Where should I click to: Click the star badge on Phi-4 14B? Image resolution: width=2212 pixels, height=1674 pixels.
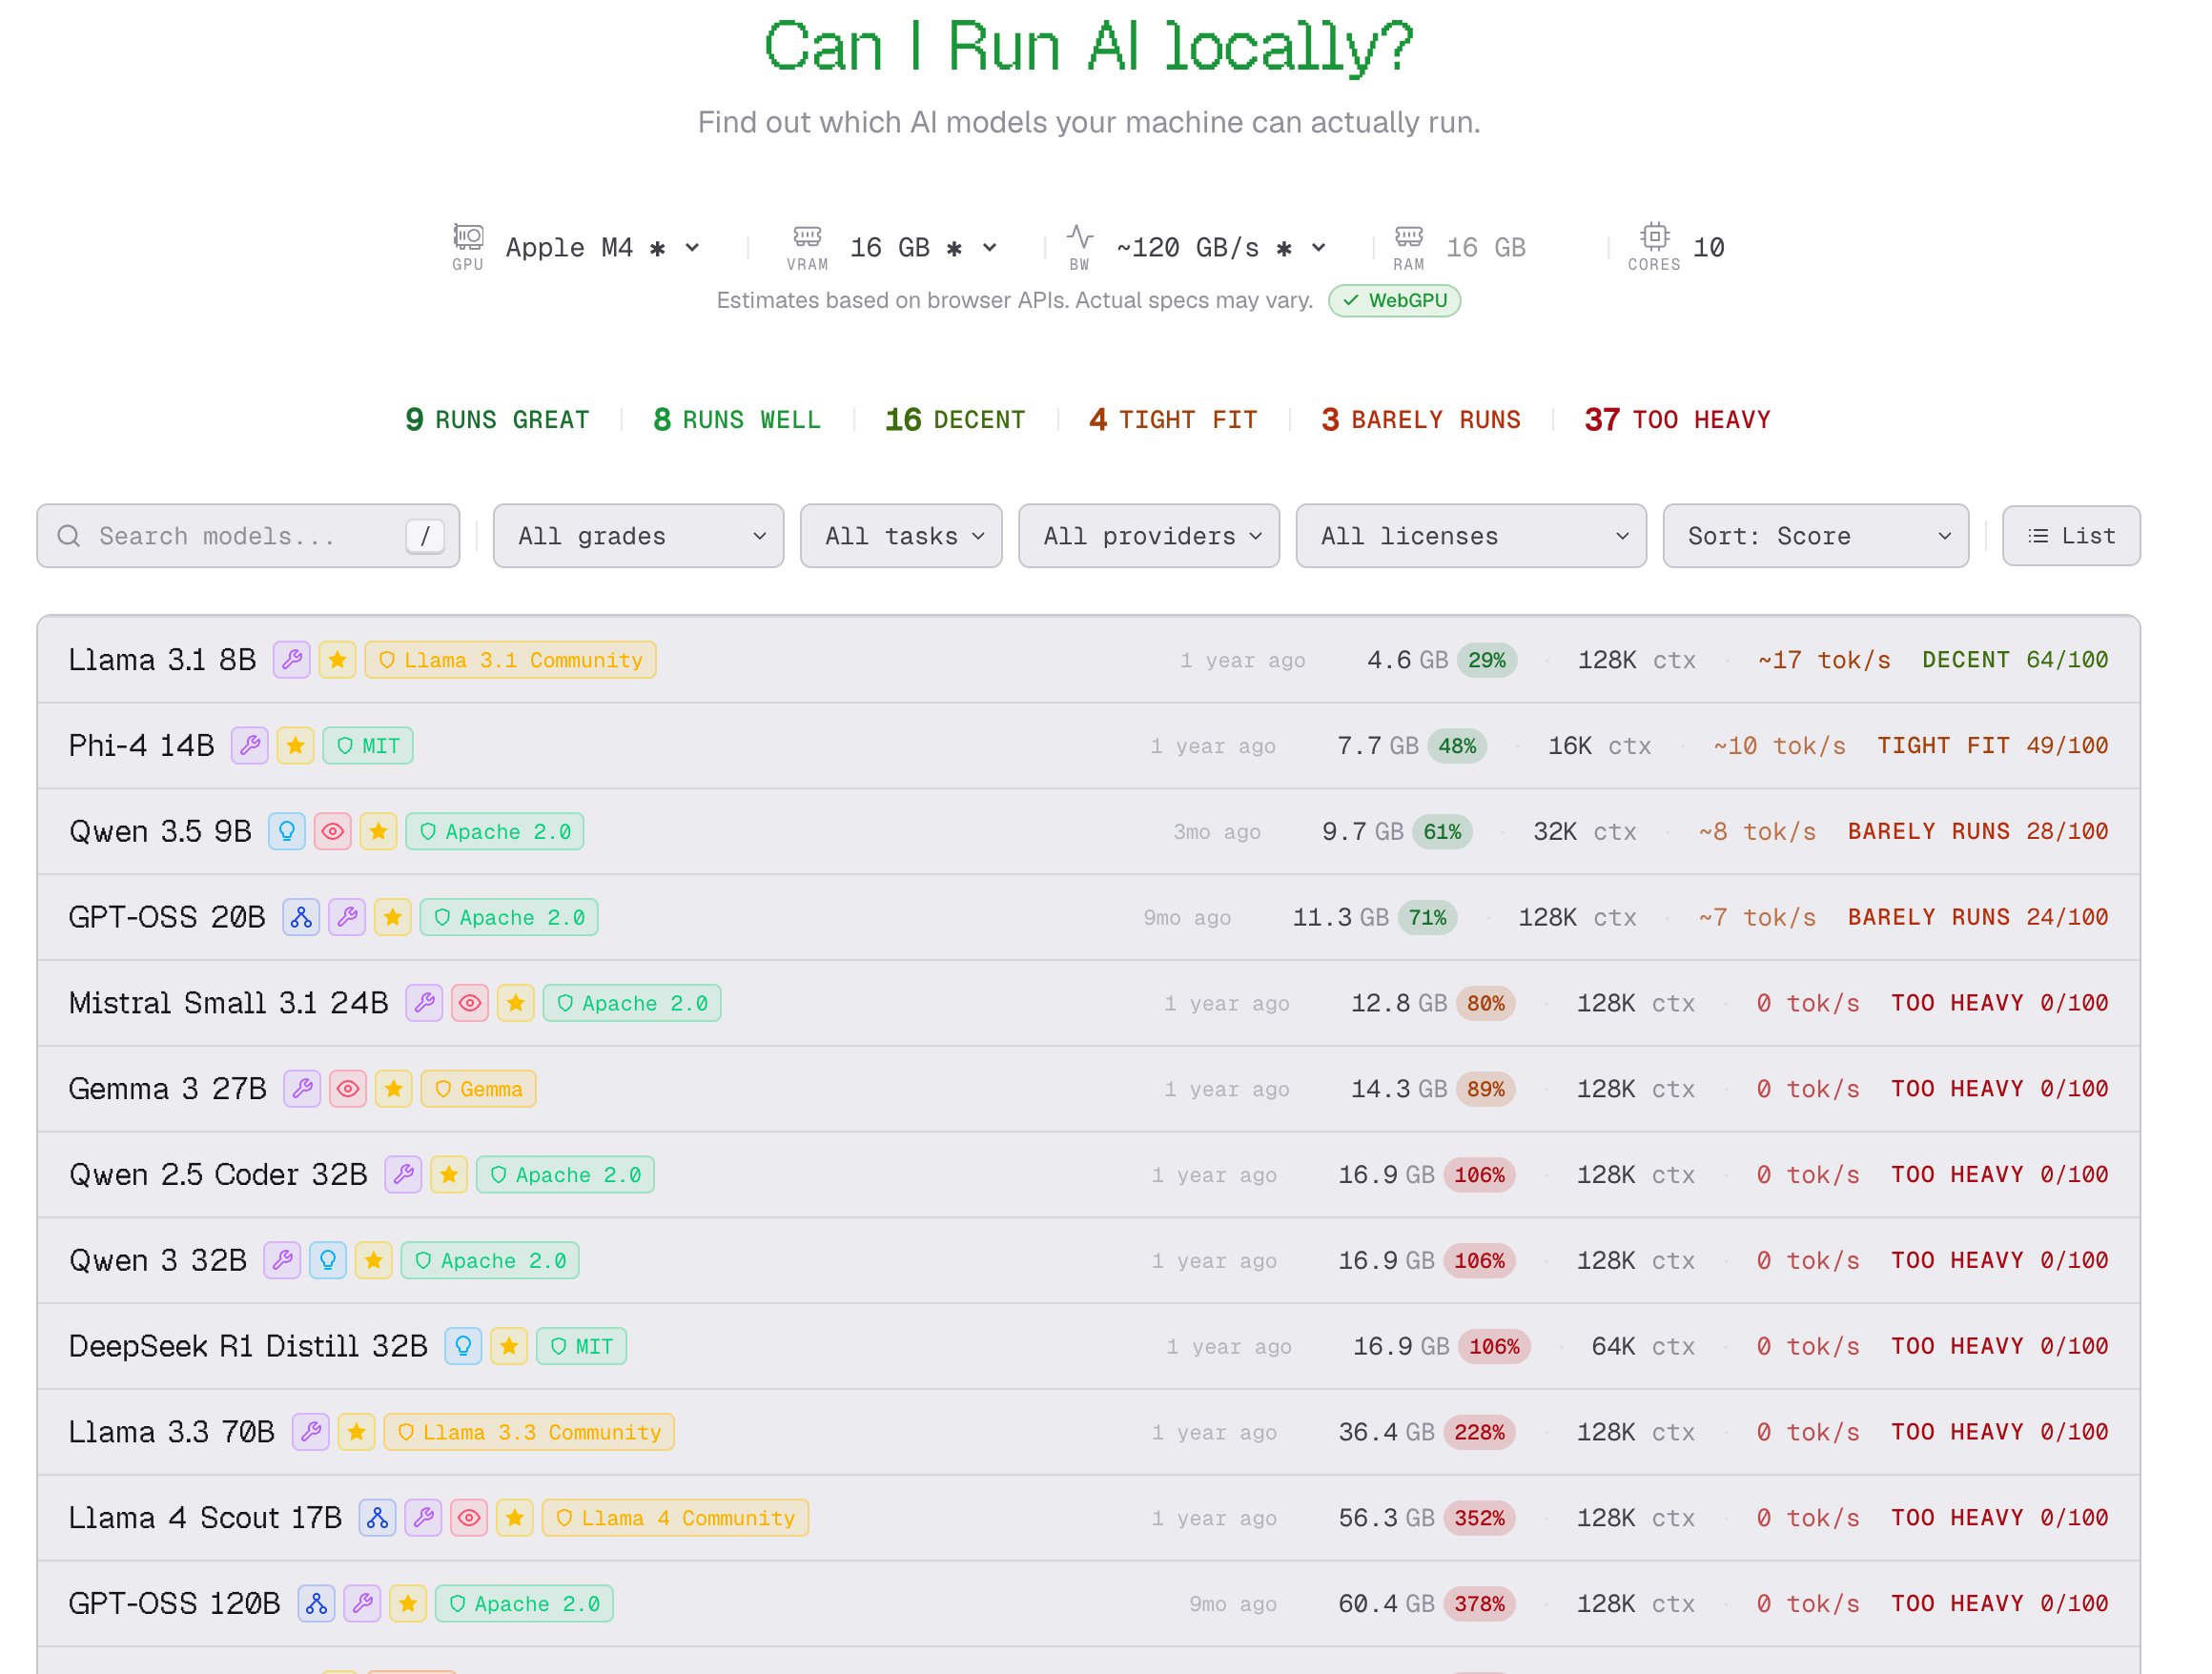click(296, 746)
